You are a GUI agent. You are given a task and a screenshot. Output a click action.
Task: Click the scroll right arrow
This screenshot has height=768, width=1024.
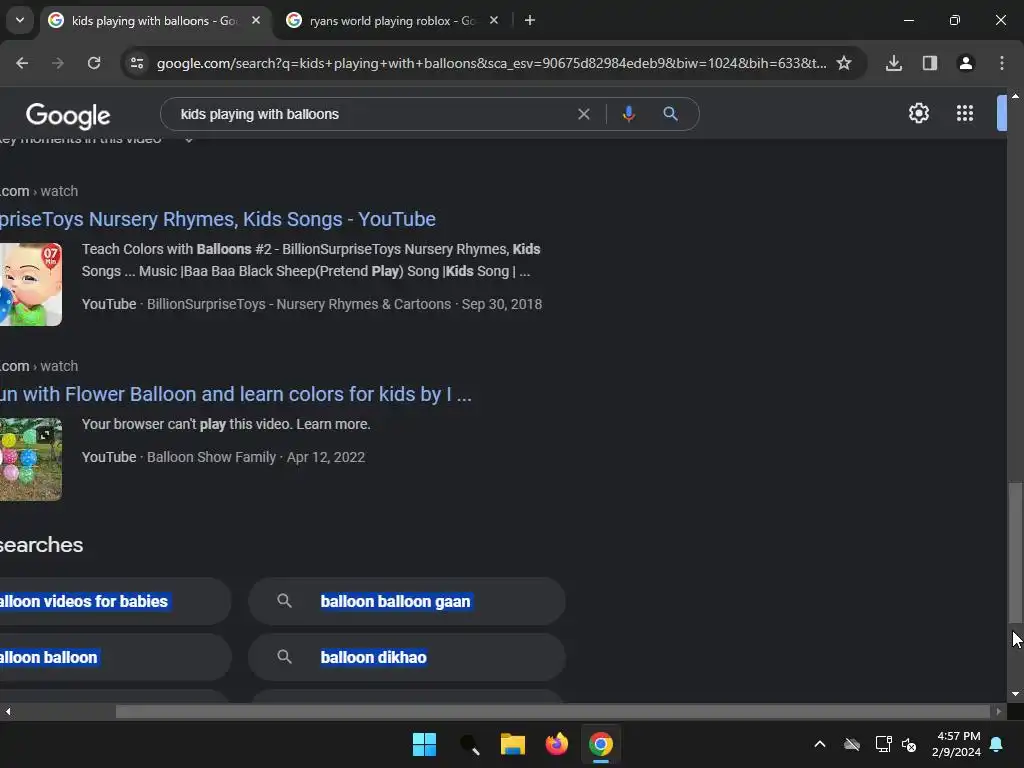coord(999,711)
